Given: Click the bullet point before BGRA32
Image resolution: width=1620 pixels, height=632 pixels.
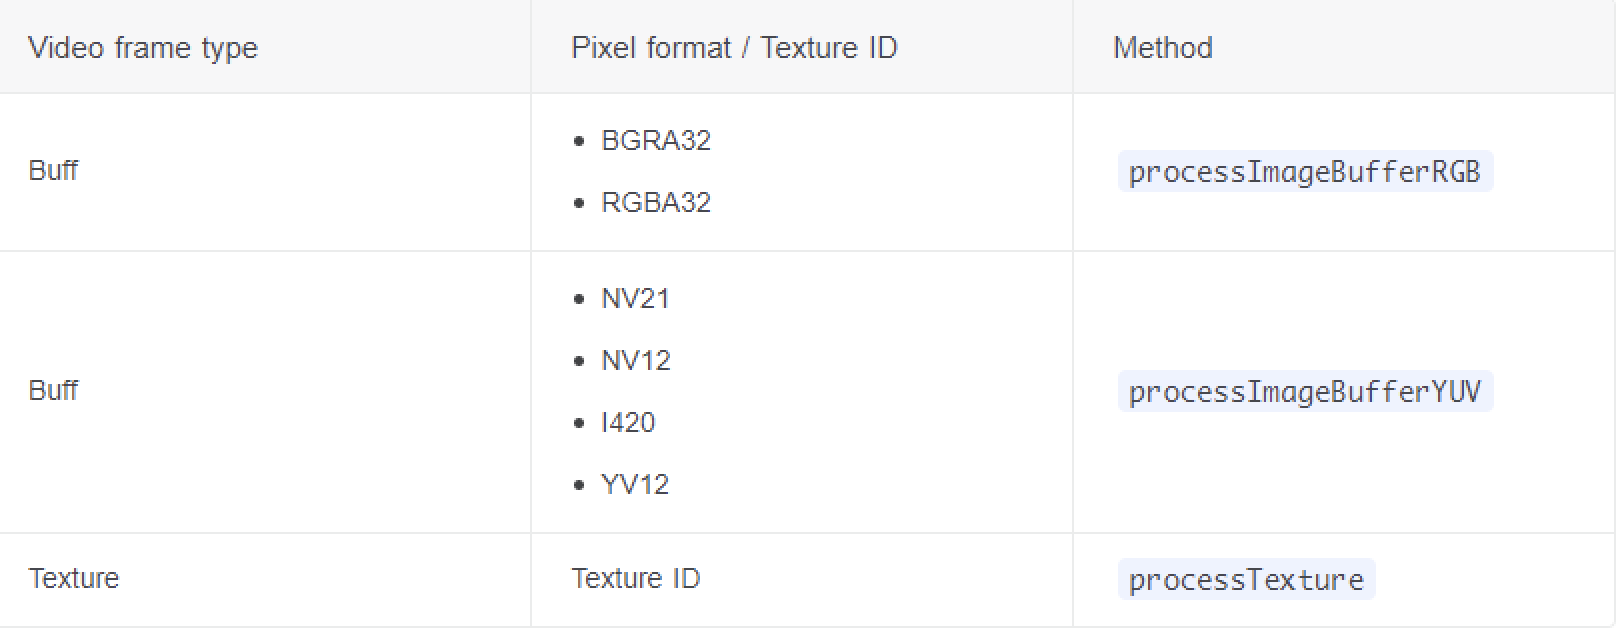Looking at the screenshot, I should [579, 142].
